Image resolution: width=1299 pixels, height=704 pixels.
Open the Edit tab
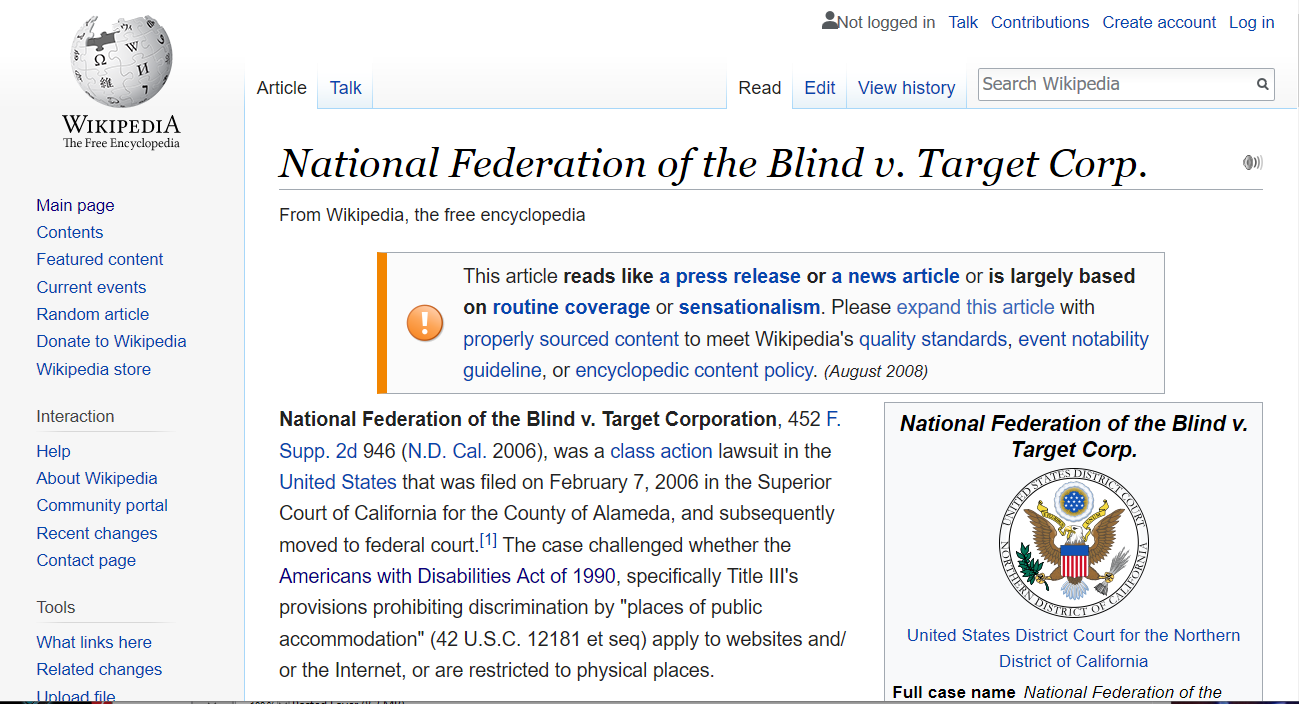coord(820,88)
